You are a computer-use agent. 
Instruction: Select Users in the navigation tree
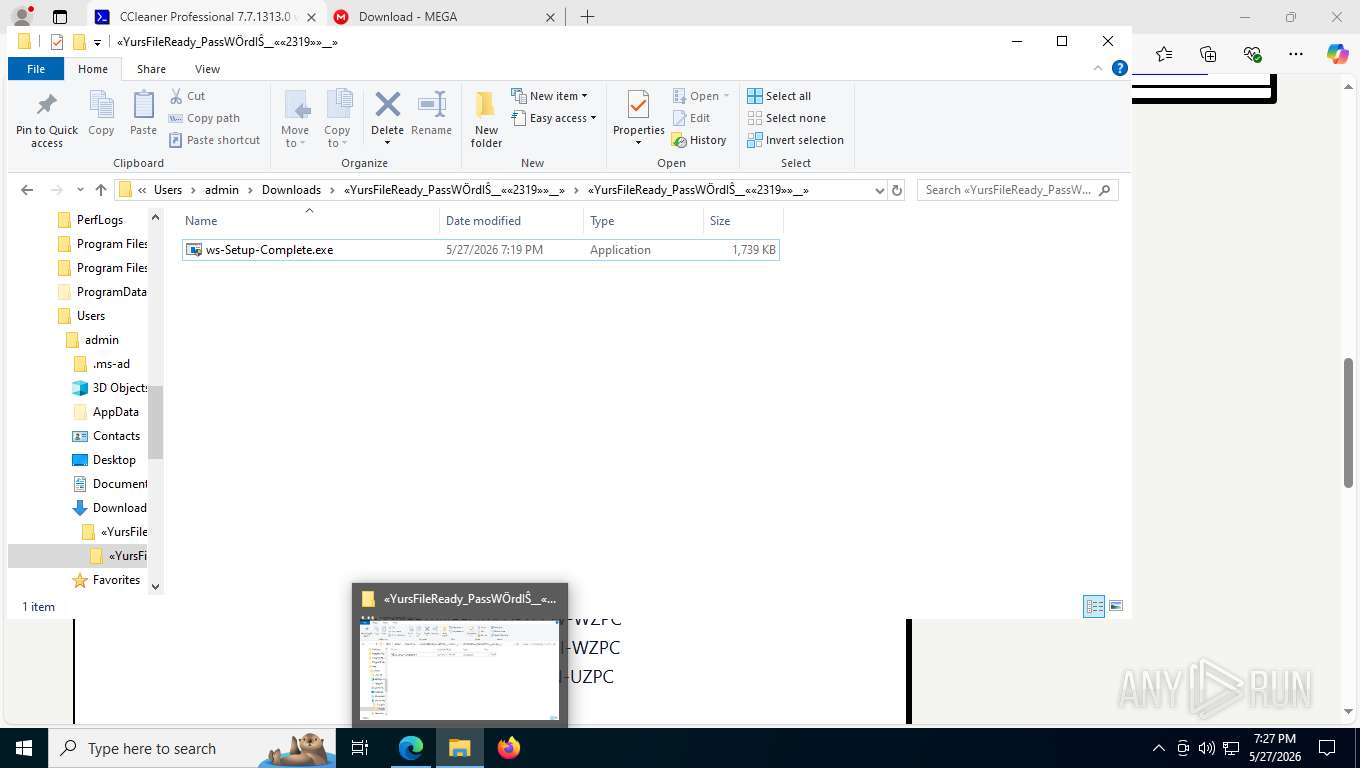[x=91, y=316]
